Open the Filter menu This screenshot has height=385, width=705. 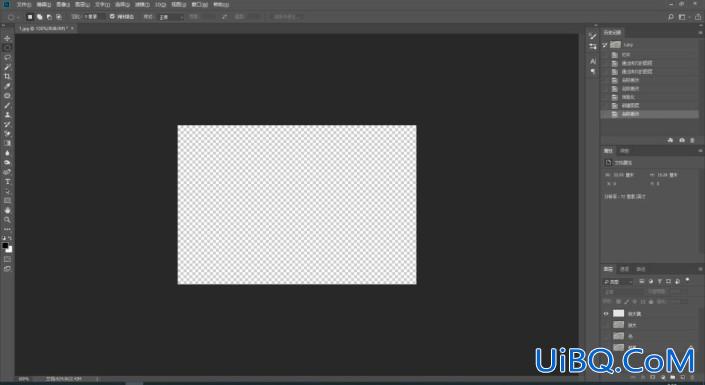142,4
